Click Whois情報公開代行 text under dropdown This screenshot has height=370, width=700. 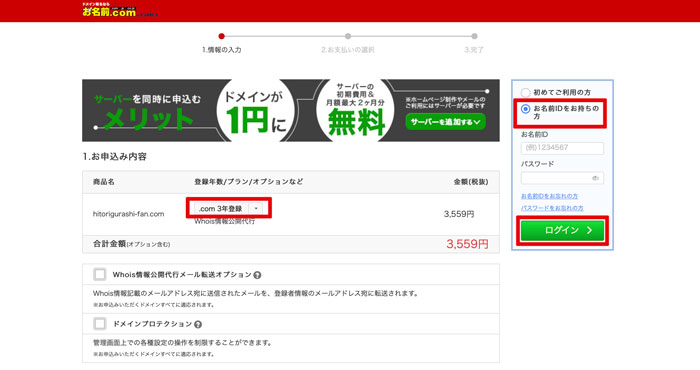click(x=224, y=221)
